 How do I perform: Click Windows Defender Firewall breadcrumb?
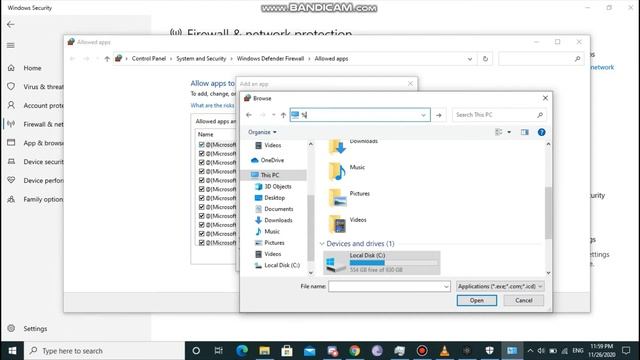point(271,59)
